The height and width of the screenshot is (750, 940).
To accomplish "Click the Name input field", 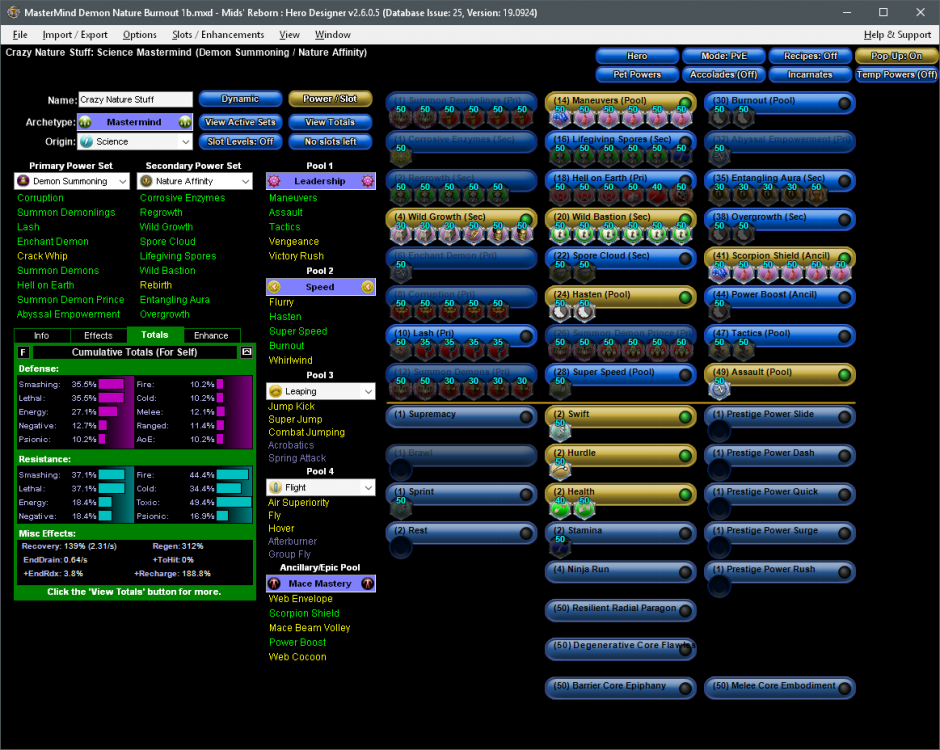I will [x=135, y=100].
